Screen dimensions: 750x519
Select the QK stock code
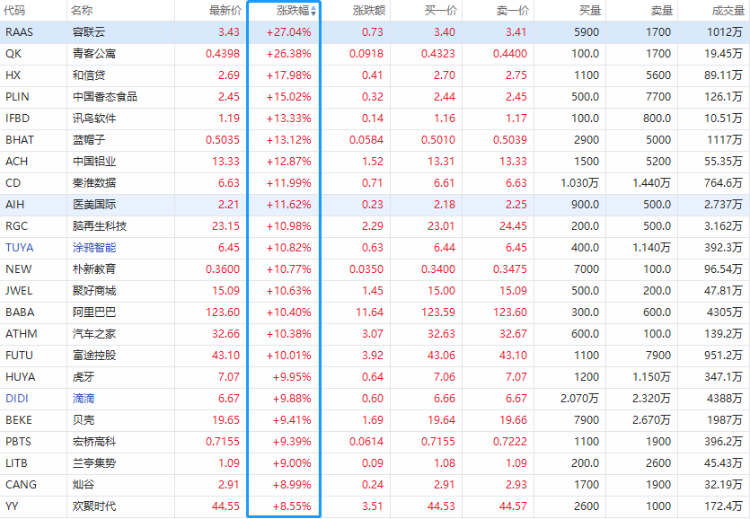[13, 54]
